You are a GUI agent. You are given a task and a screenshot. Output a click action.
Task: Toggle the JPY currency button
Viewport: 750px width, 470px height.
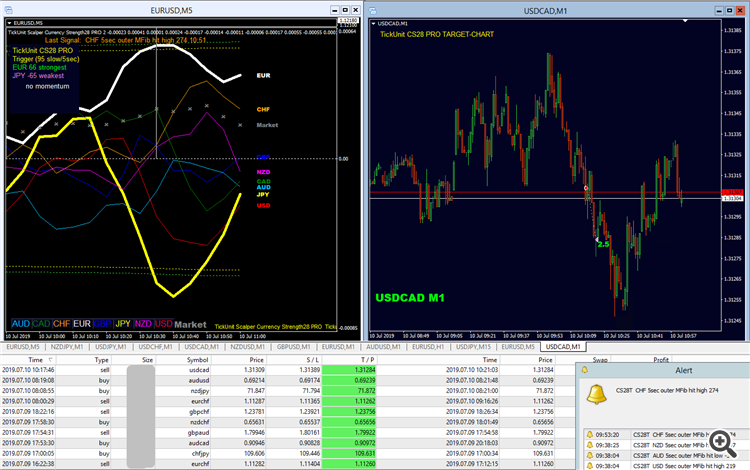pos(123,324)
